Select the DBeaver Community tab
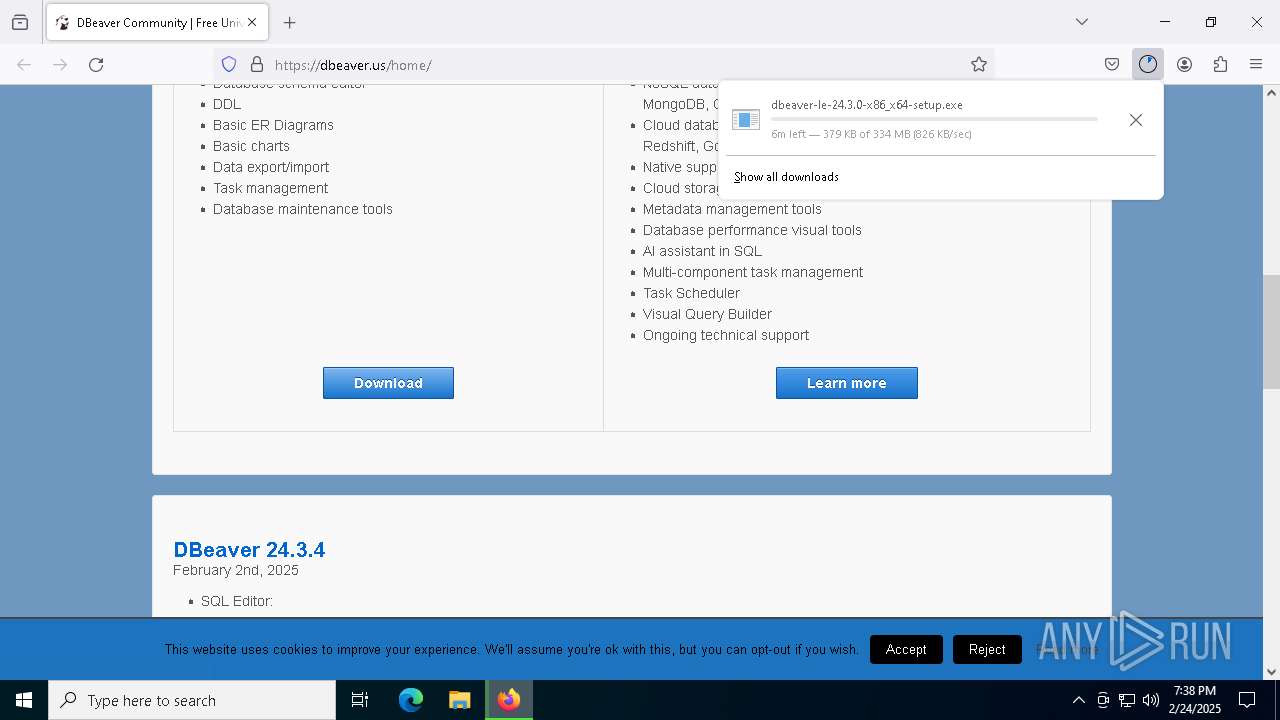The height and width of the screenshot is (720, 1280). [x=156, y=22]
